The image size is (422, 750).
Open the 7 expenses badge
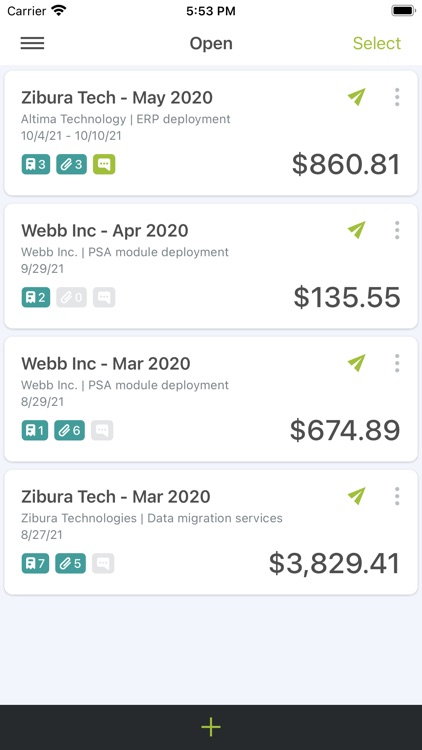click(x=35, y=563)
